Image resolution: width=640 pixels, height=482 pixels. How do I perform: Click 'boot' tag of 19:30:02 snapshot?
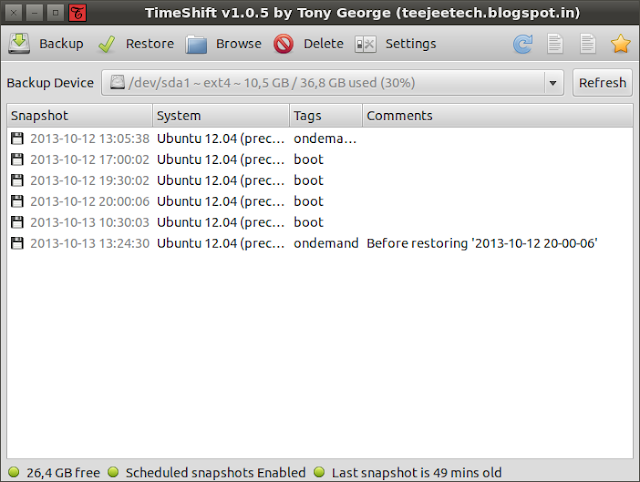pyautogui.click(x=309, y=180)
